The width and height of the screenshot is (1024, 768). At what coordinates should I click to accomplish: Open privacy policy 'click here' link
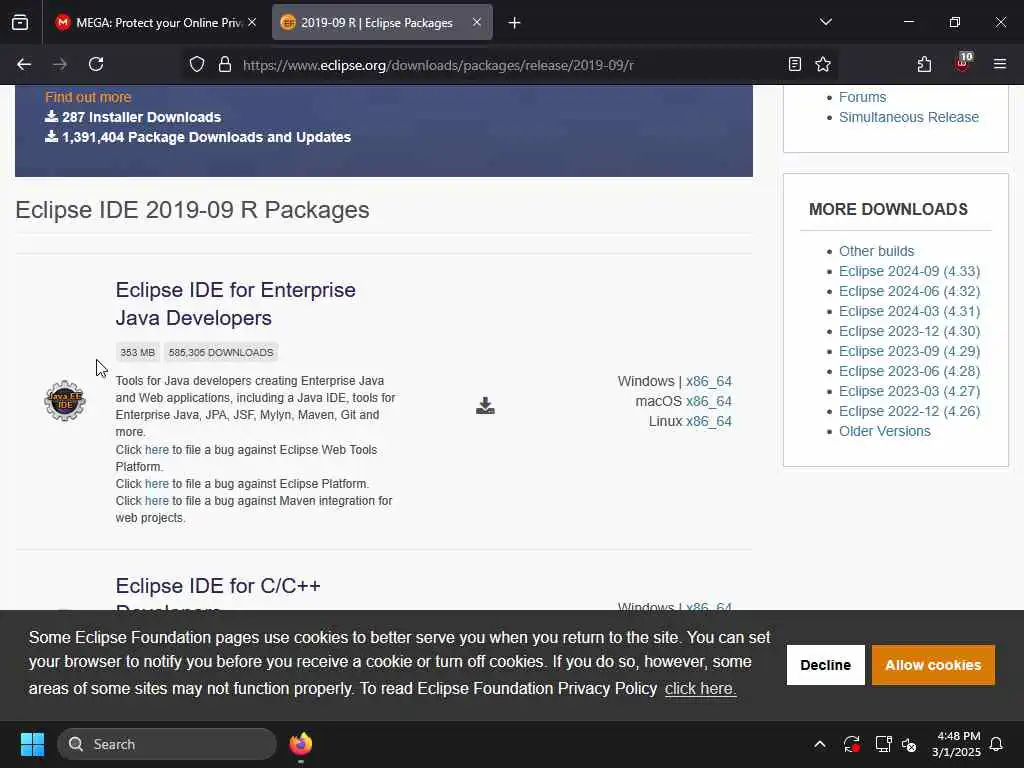pyautogui.click(x=701, y=688)
